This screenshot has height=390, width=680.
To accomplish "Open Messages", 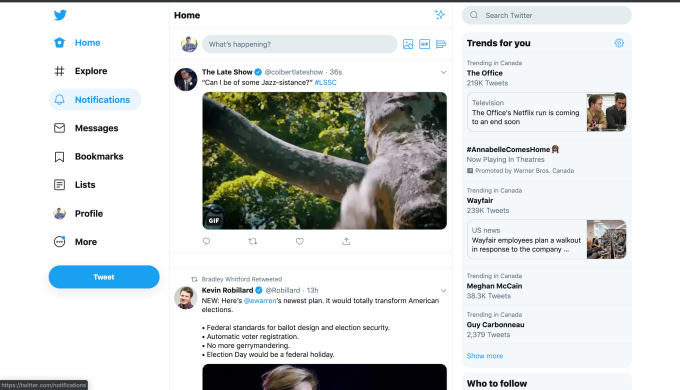I will click(86, 128).
